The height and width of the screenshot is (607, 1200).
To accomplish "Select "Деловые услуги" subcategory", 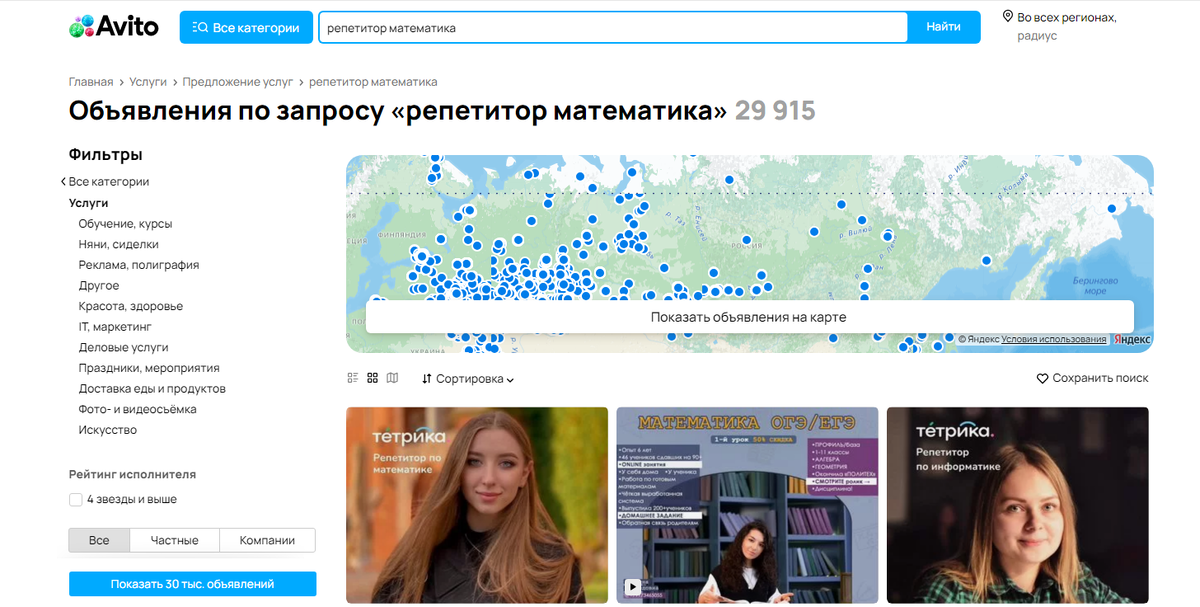I will point(124,348).
